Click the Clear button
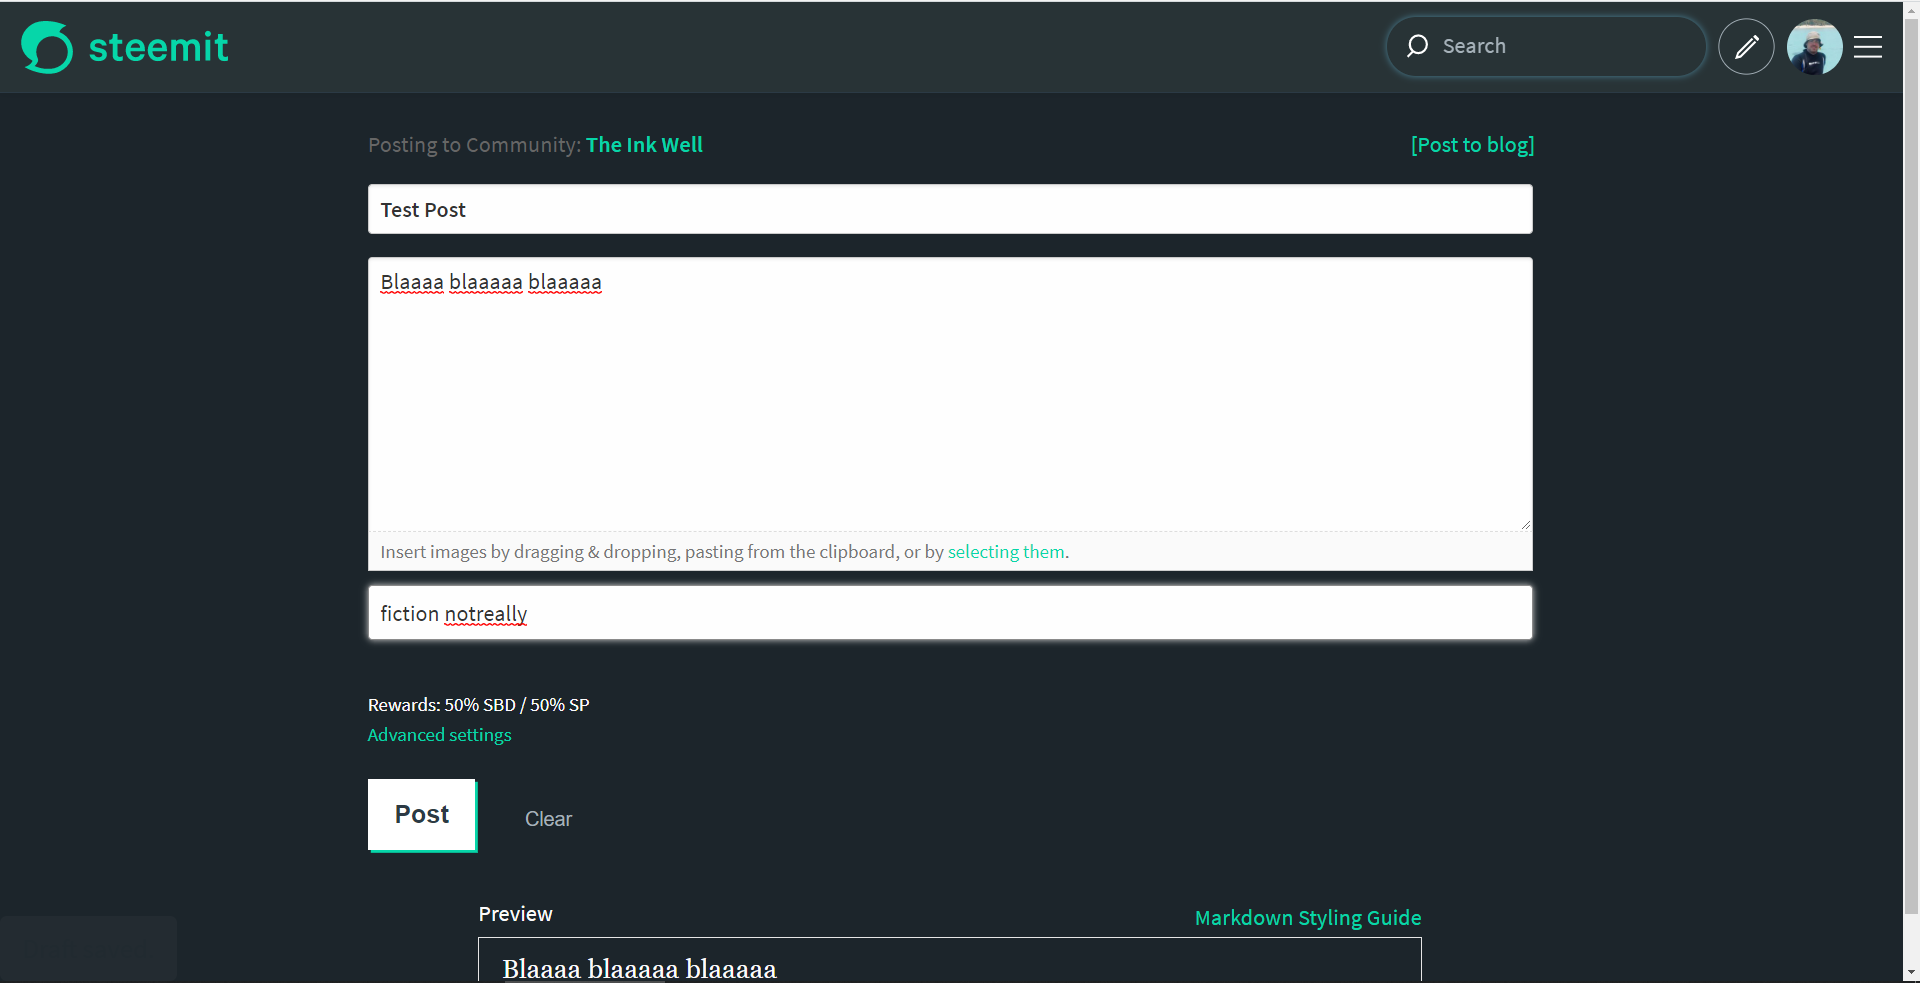Image resolution: width=1920 pixels, height=983 pixels. click(x=548, y=819)
